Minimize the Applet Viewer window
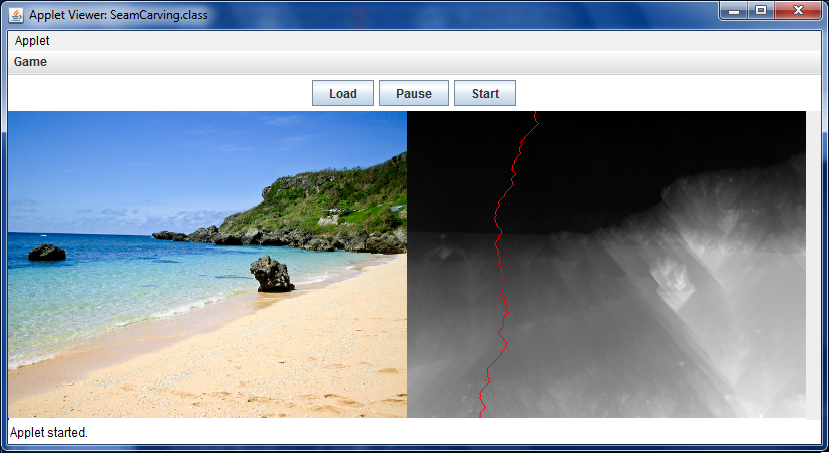The height and width of the screenshot is (453, 831). click(x=737, y=10)
